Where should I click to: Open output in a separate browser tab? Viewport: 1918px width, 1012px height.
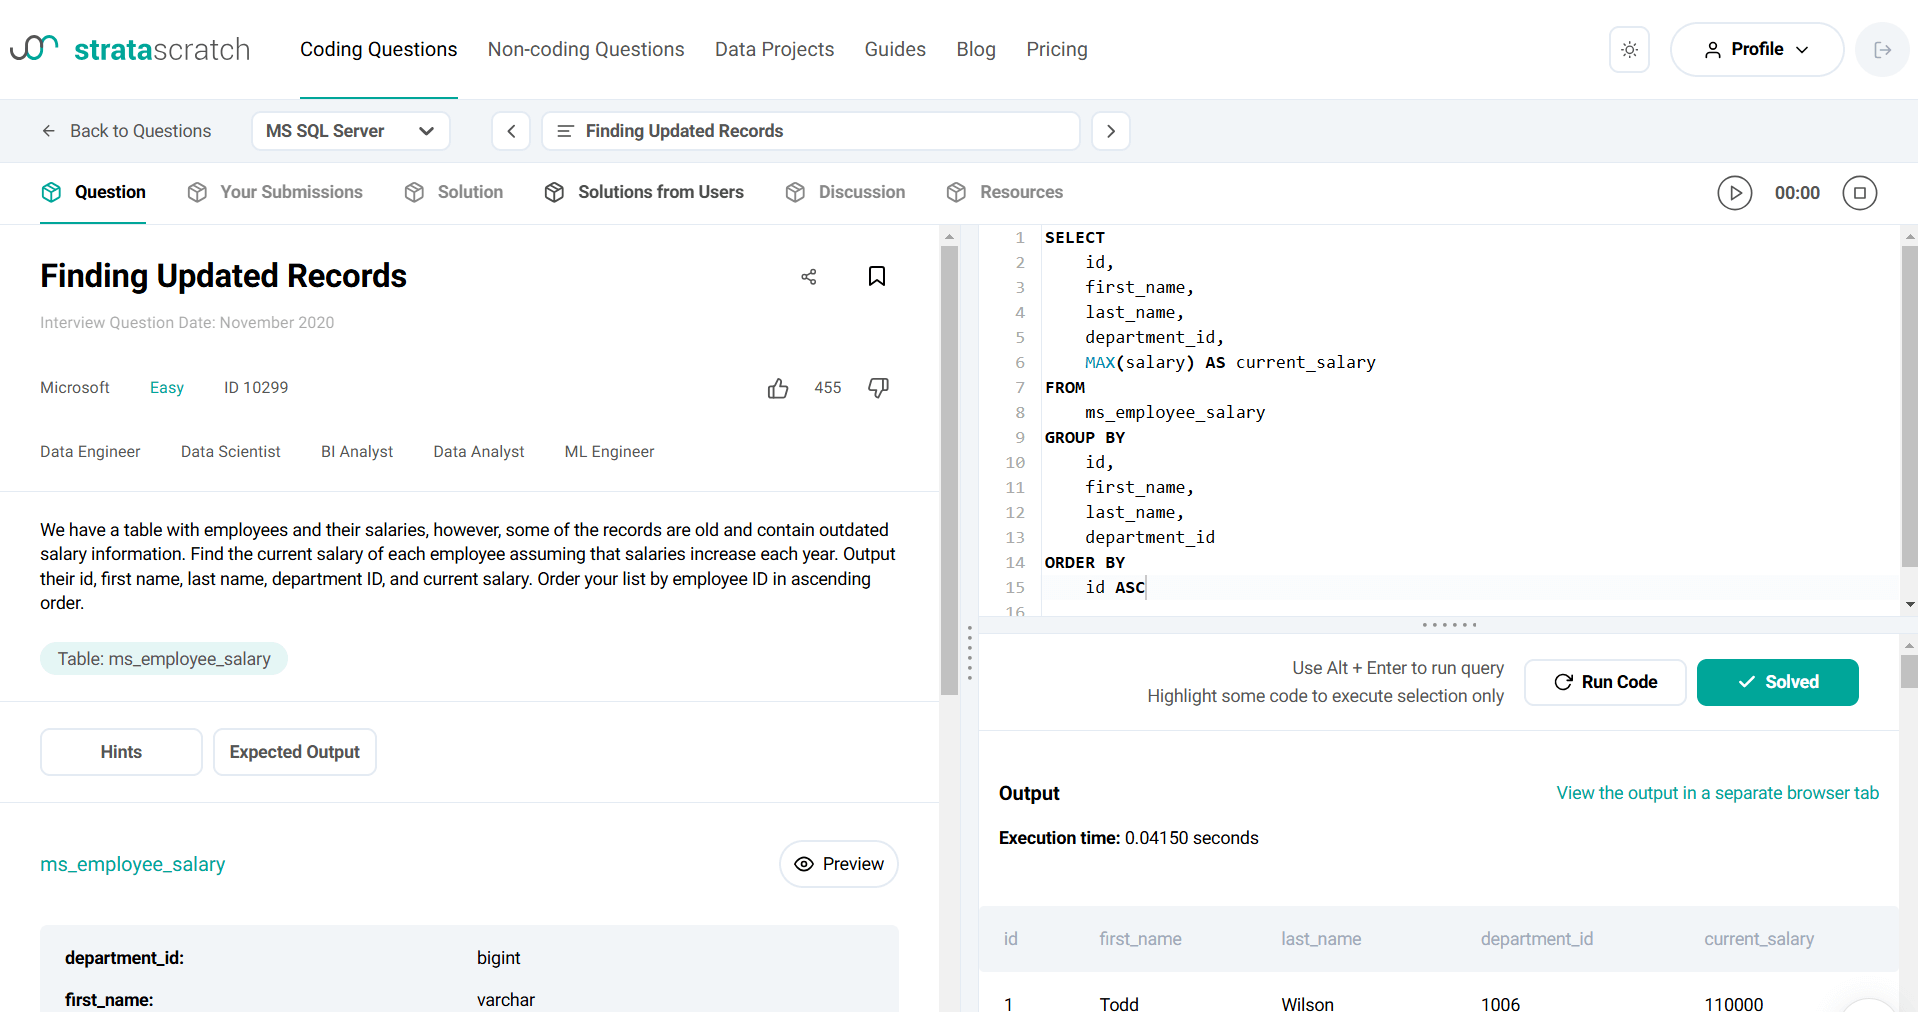1717,793
